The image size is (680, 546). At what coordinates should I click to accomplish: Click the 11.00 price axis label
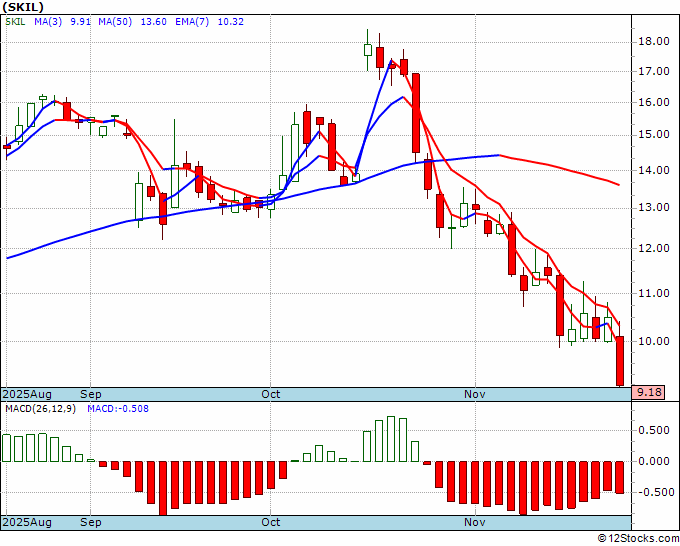(654, 294)
